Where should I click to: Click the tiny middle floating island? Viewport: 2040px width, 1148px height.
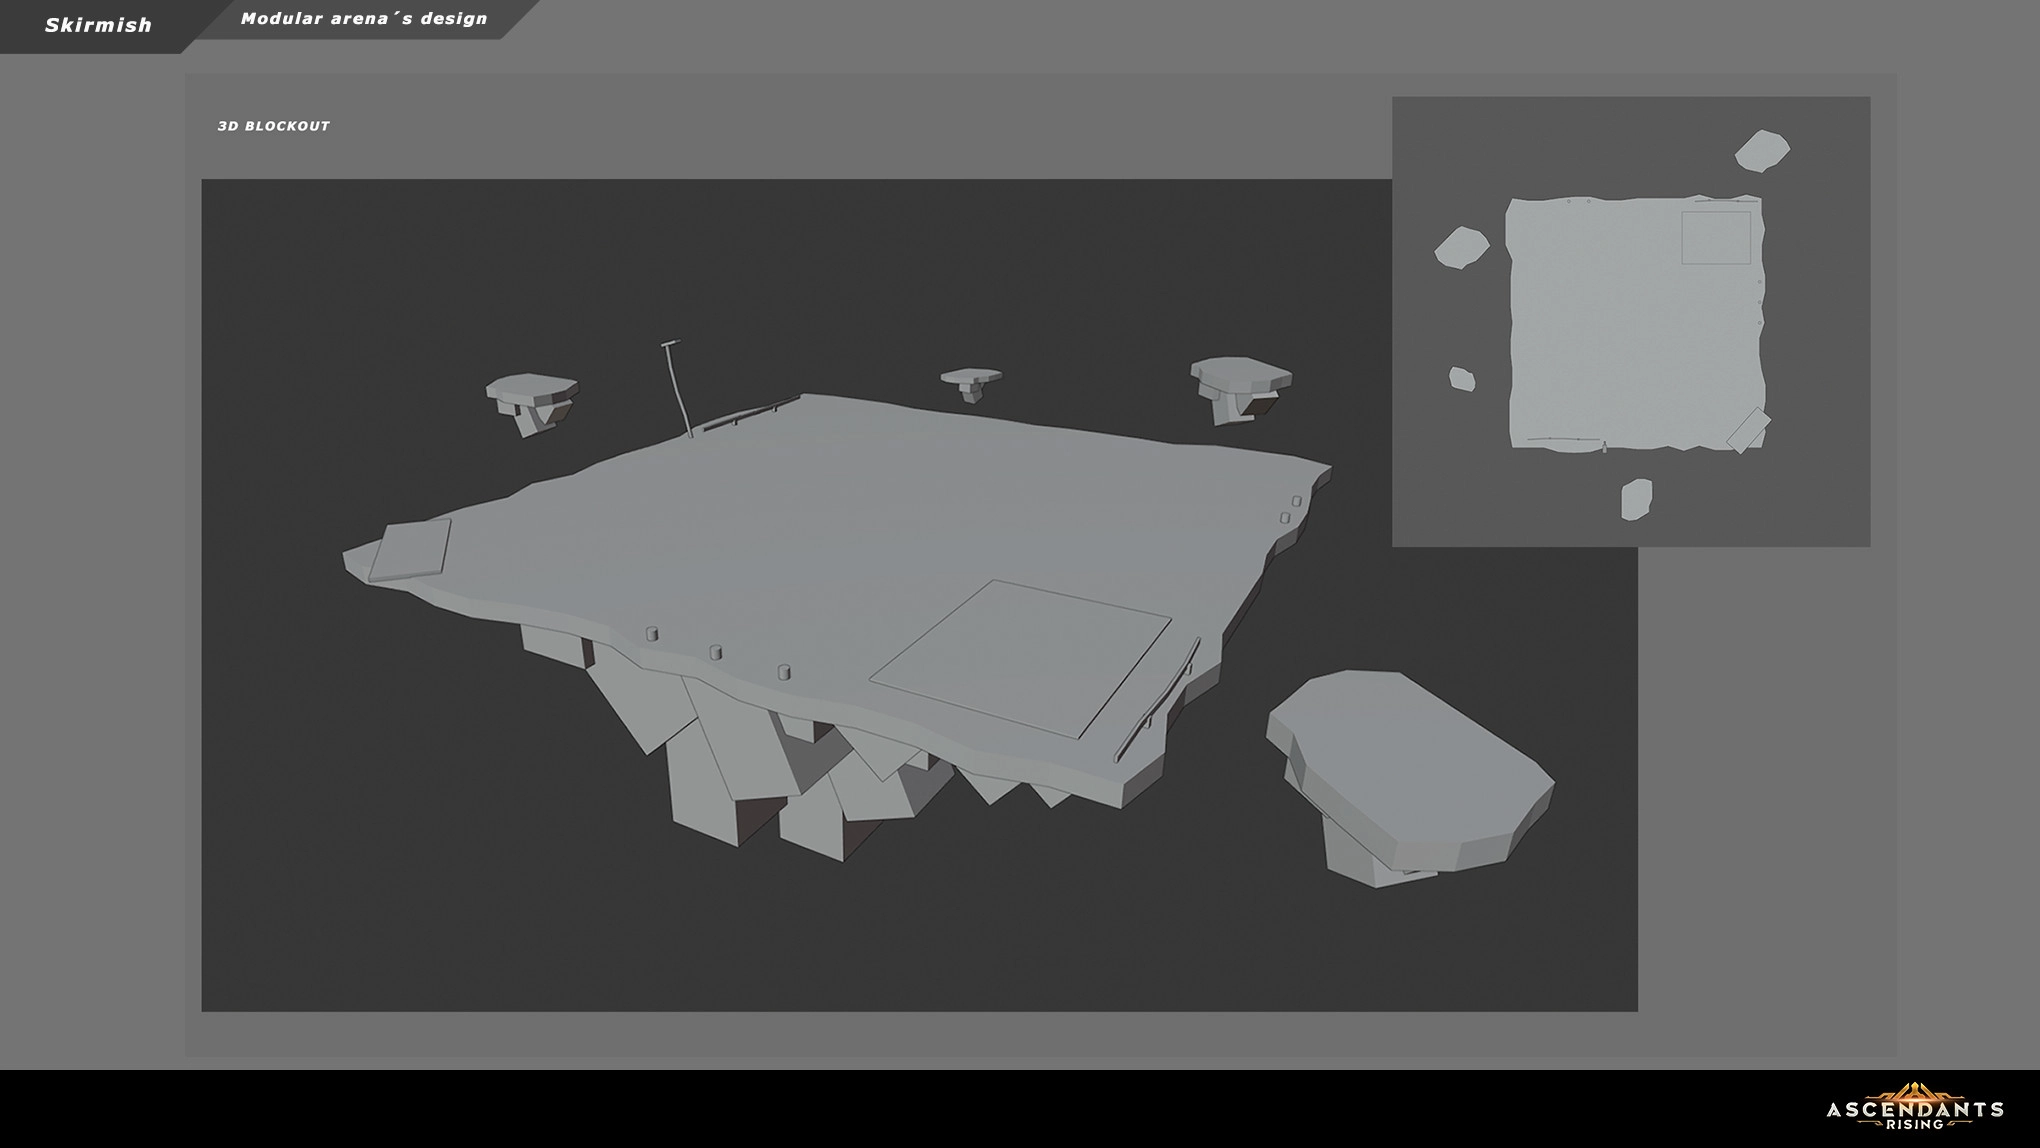coord(970,380)
